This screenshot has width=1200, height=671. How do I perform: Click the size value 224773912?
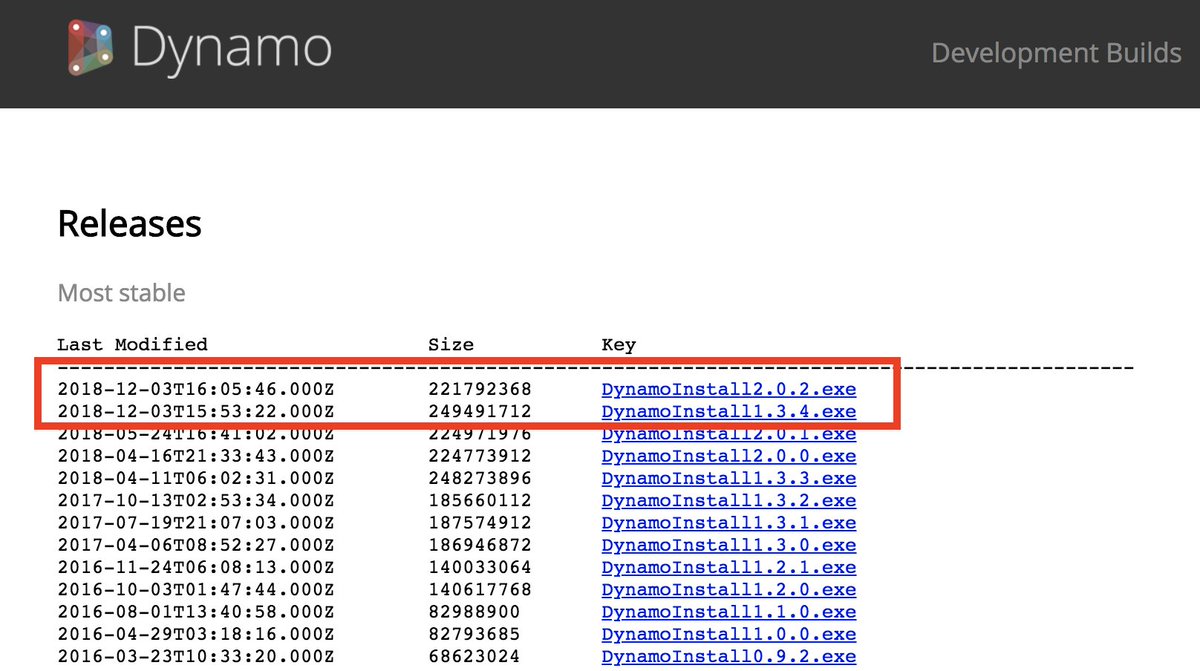click(480, 456)
